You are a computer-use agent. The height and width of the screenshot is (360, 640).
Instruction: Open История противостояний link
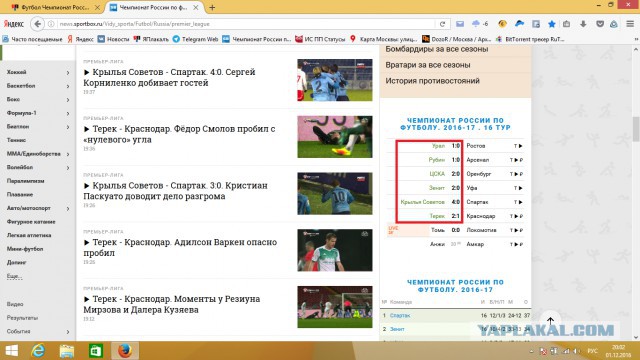click(432, 81)
